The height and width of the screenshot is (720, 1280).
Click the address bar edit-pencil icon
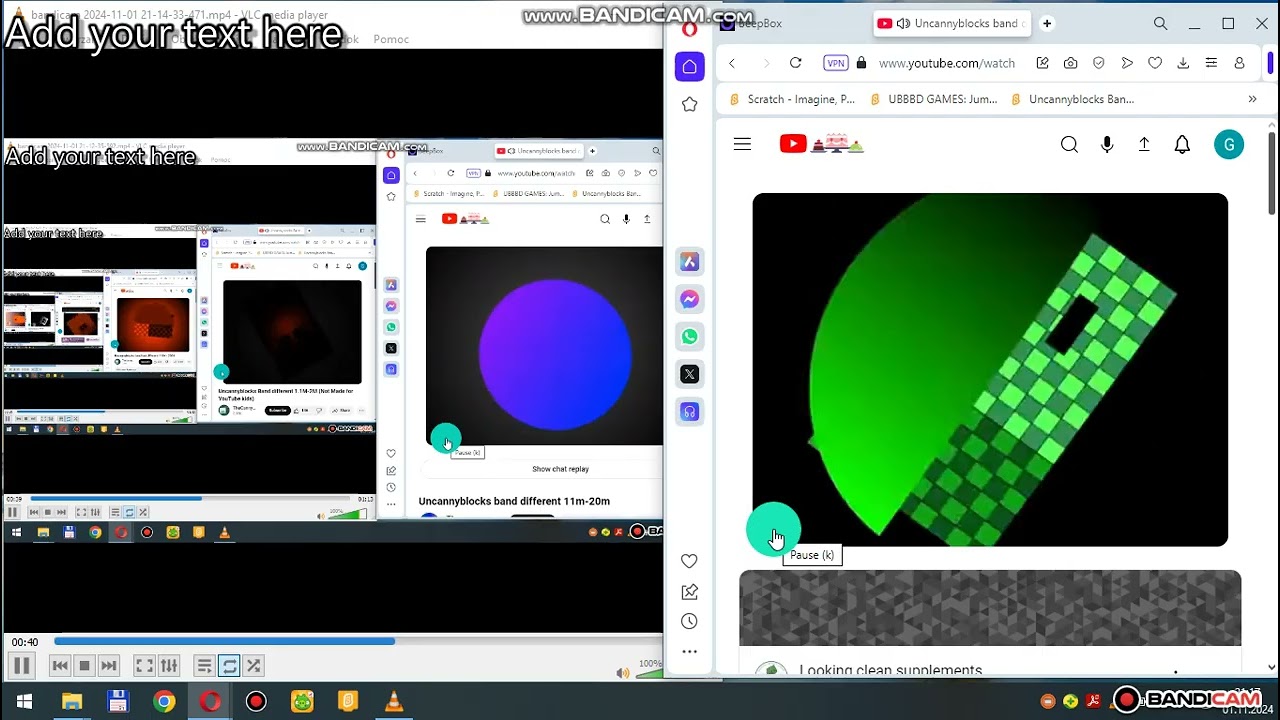coord(1042,63)
